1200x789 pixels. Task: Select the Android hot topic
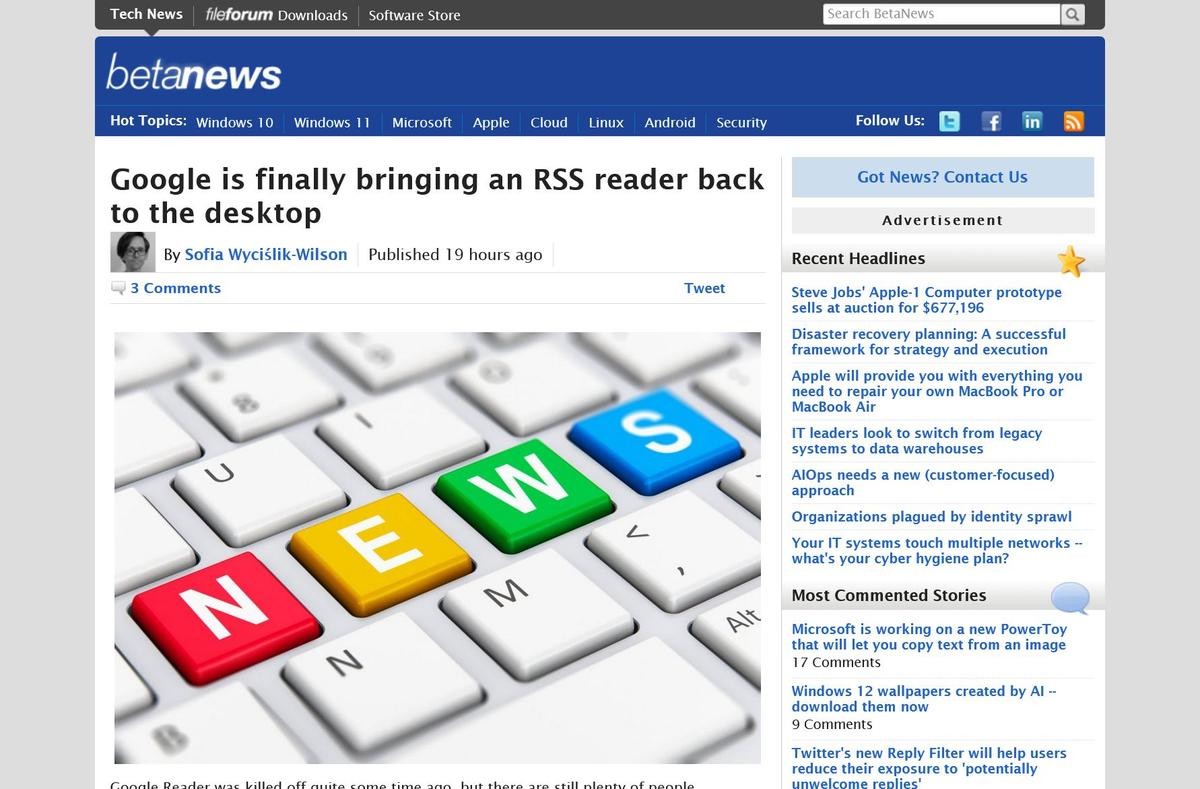click(670, 122)
